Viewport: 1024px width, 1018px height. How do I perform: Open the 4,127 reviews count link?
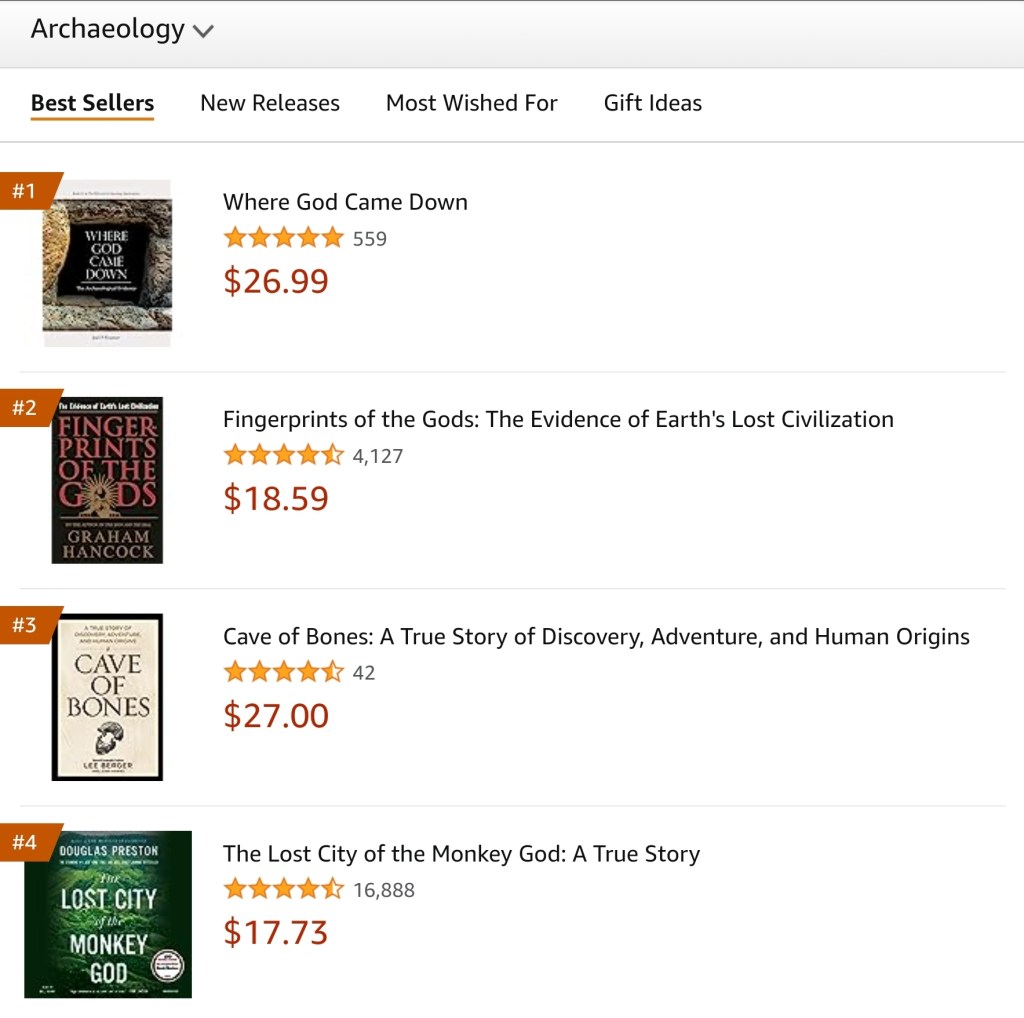[378, 456]
